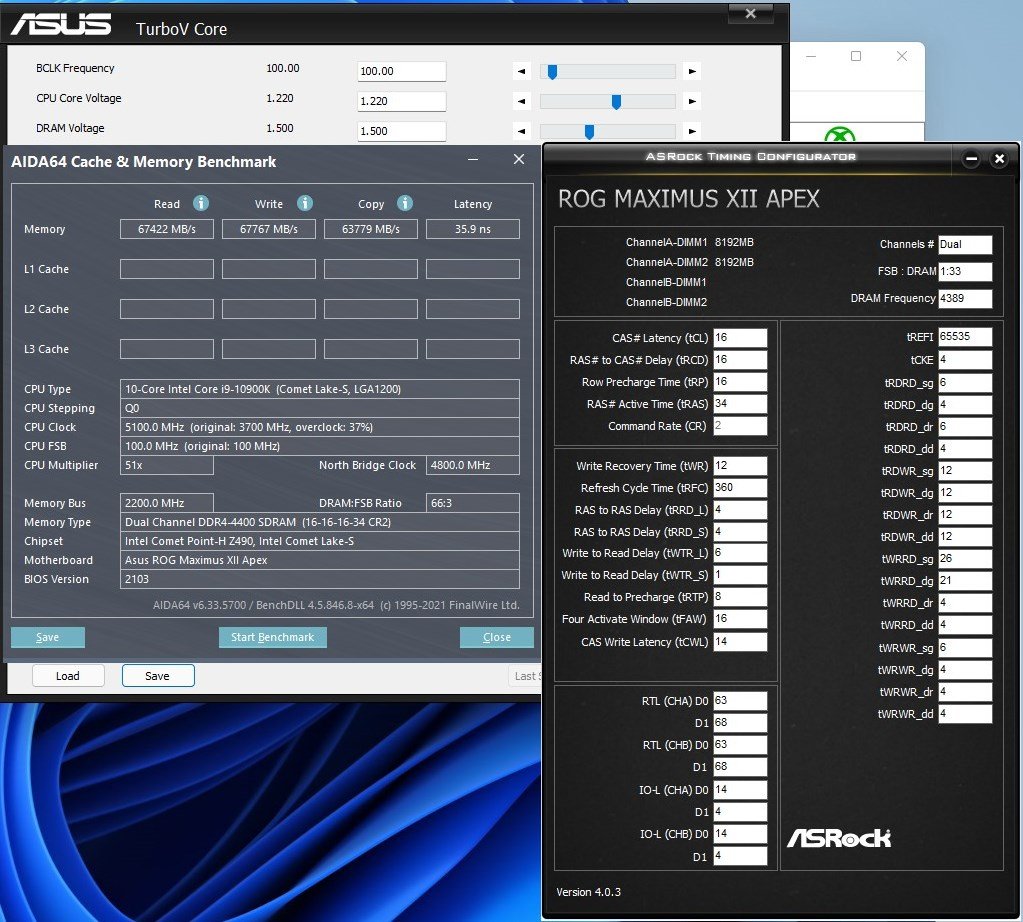This screenshot has height=922, width=1023.
Task: Click the Start Benchmark button
Action: pos(273,637)
